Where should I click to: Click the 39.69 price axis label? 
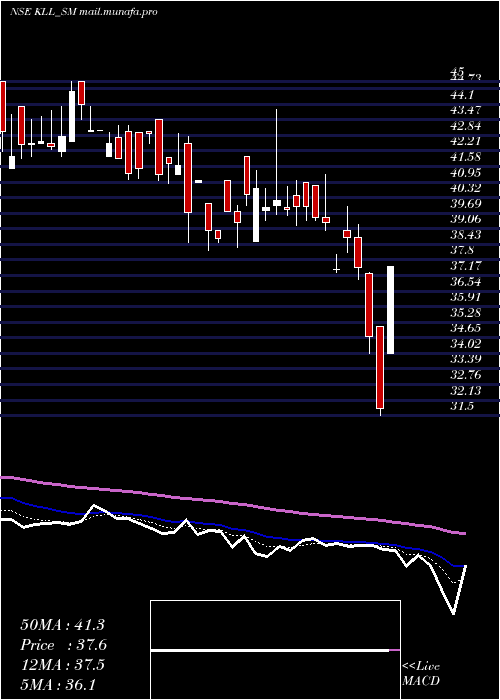click(x=466, y=204)
